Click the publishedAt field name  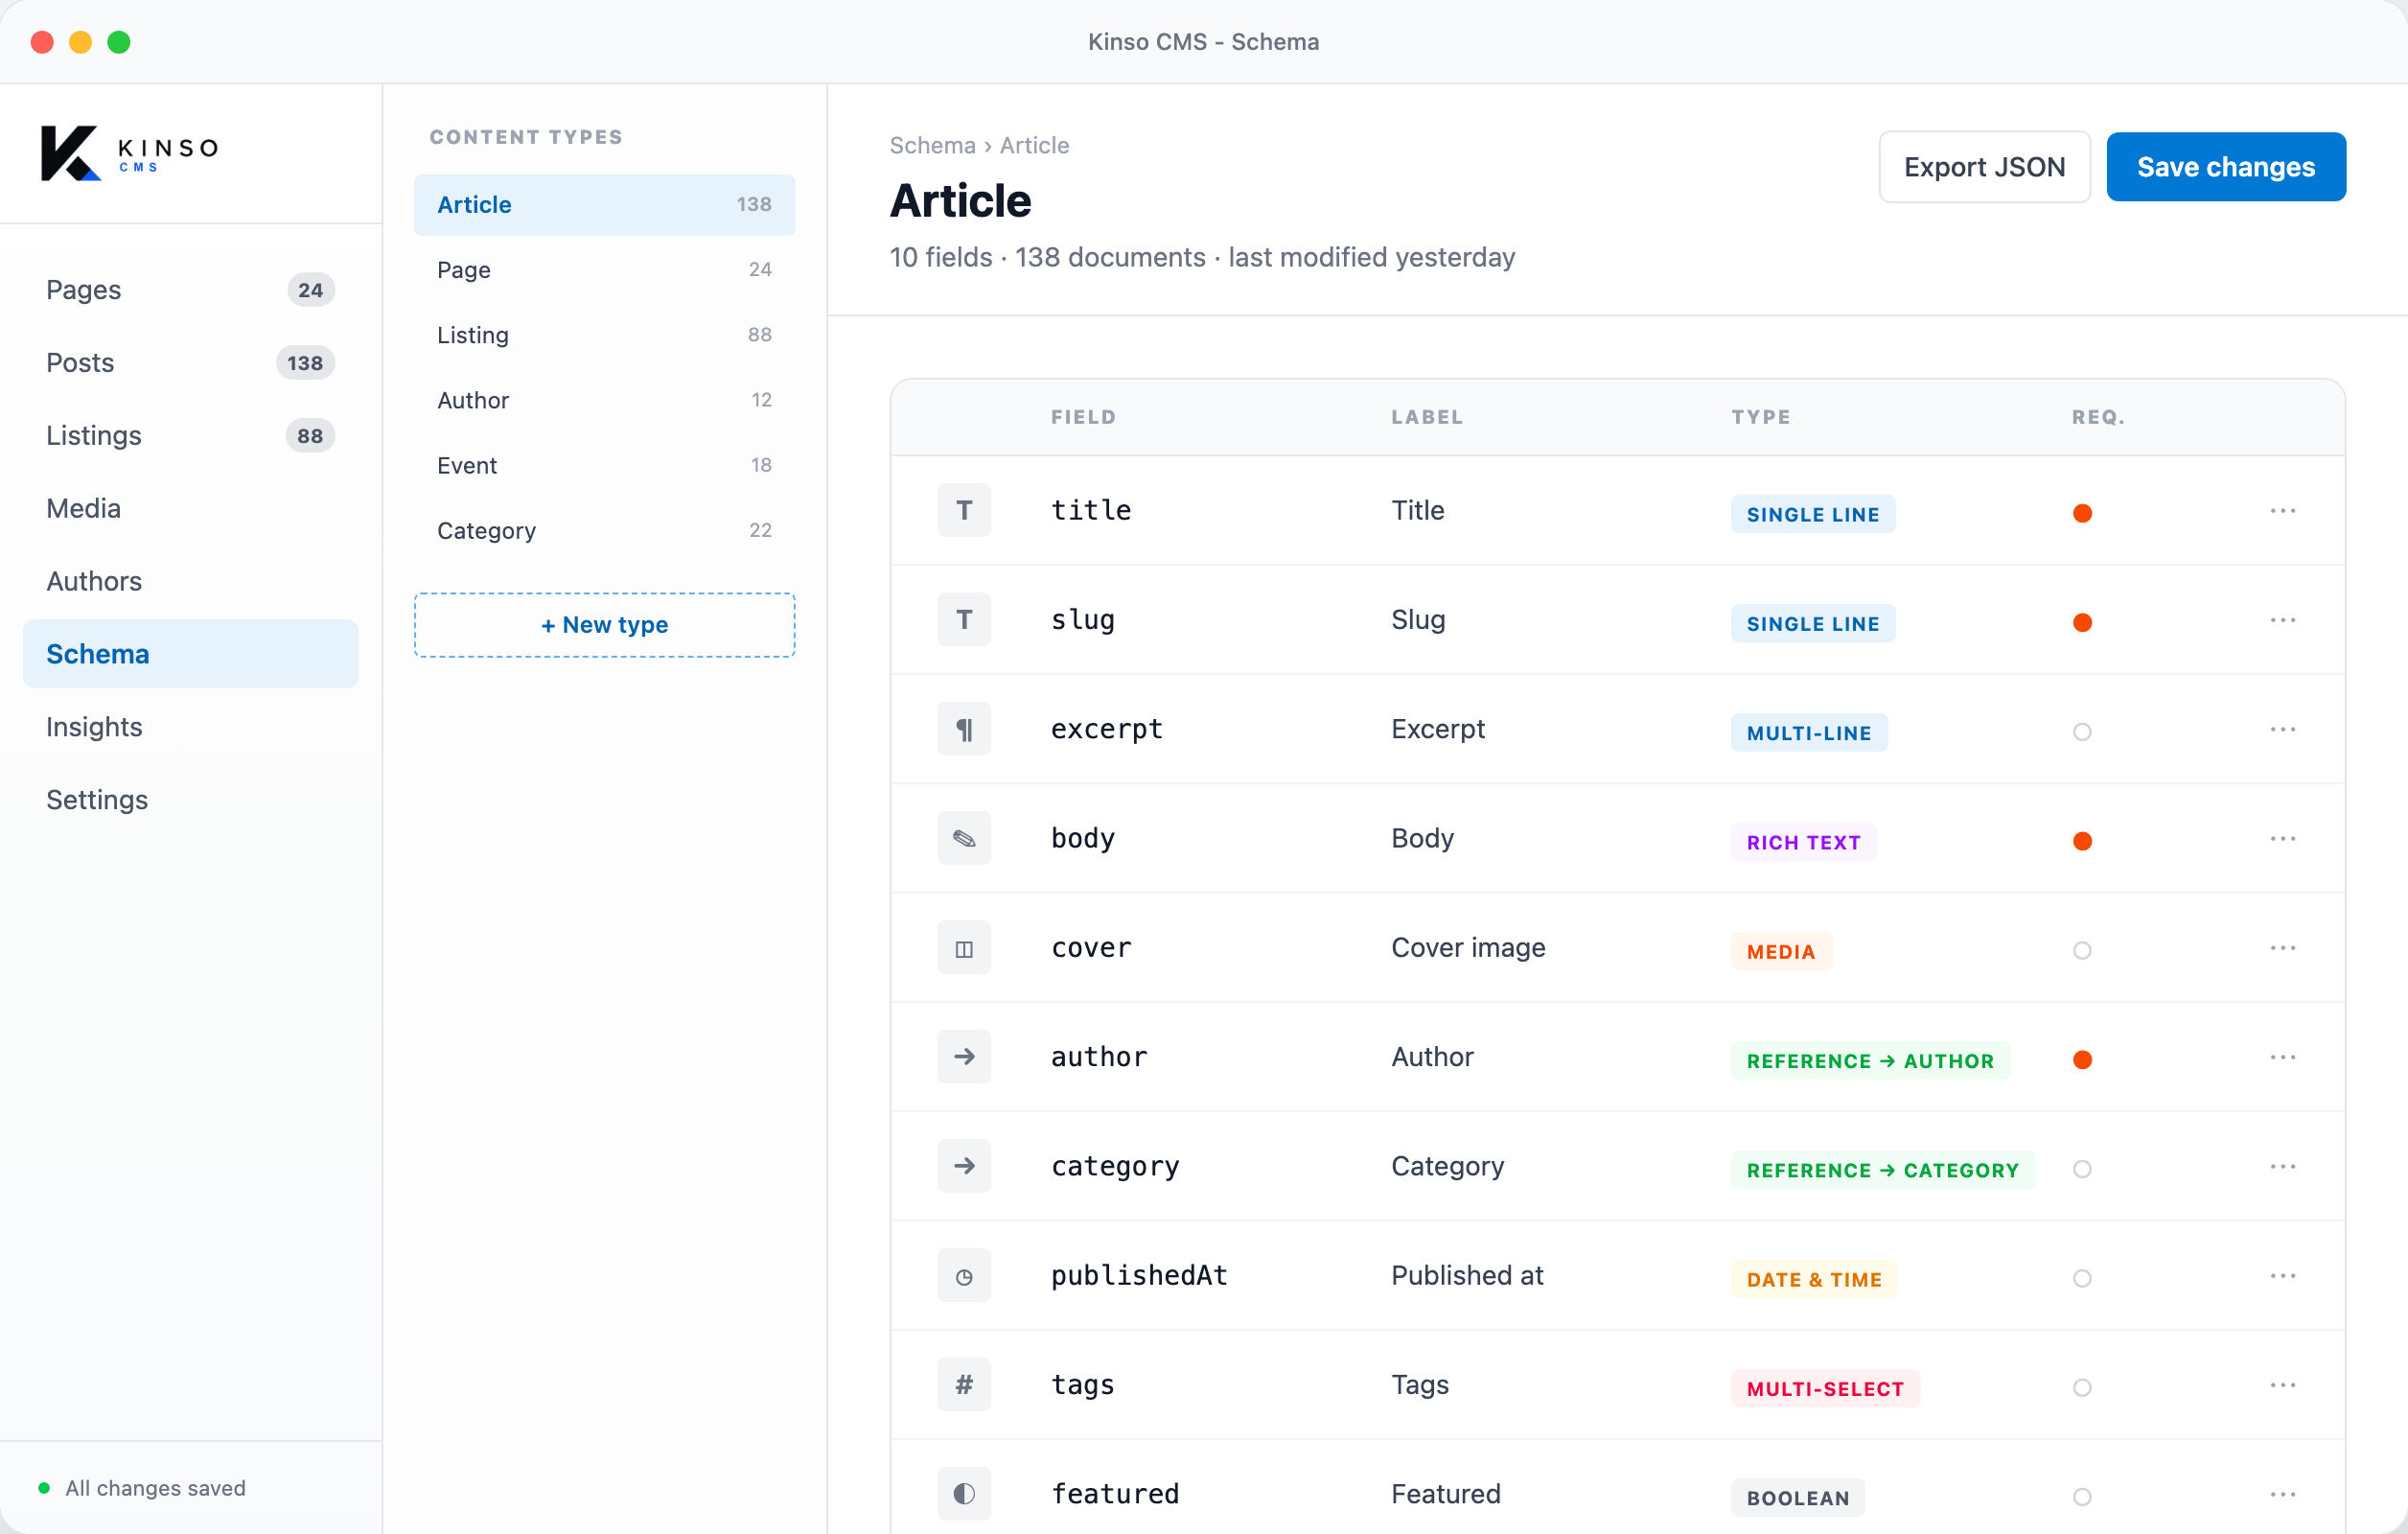pos(1139,1276)
